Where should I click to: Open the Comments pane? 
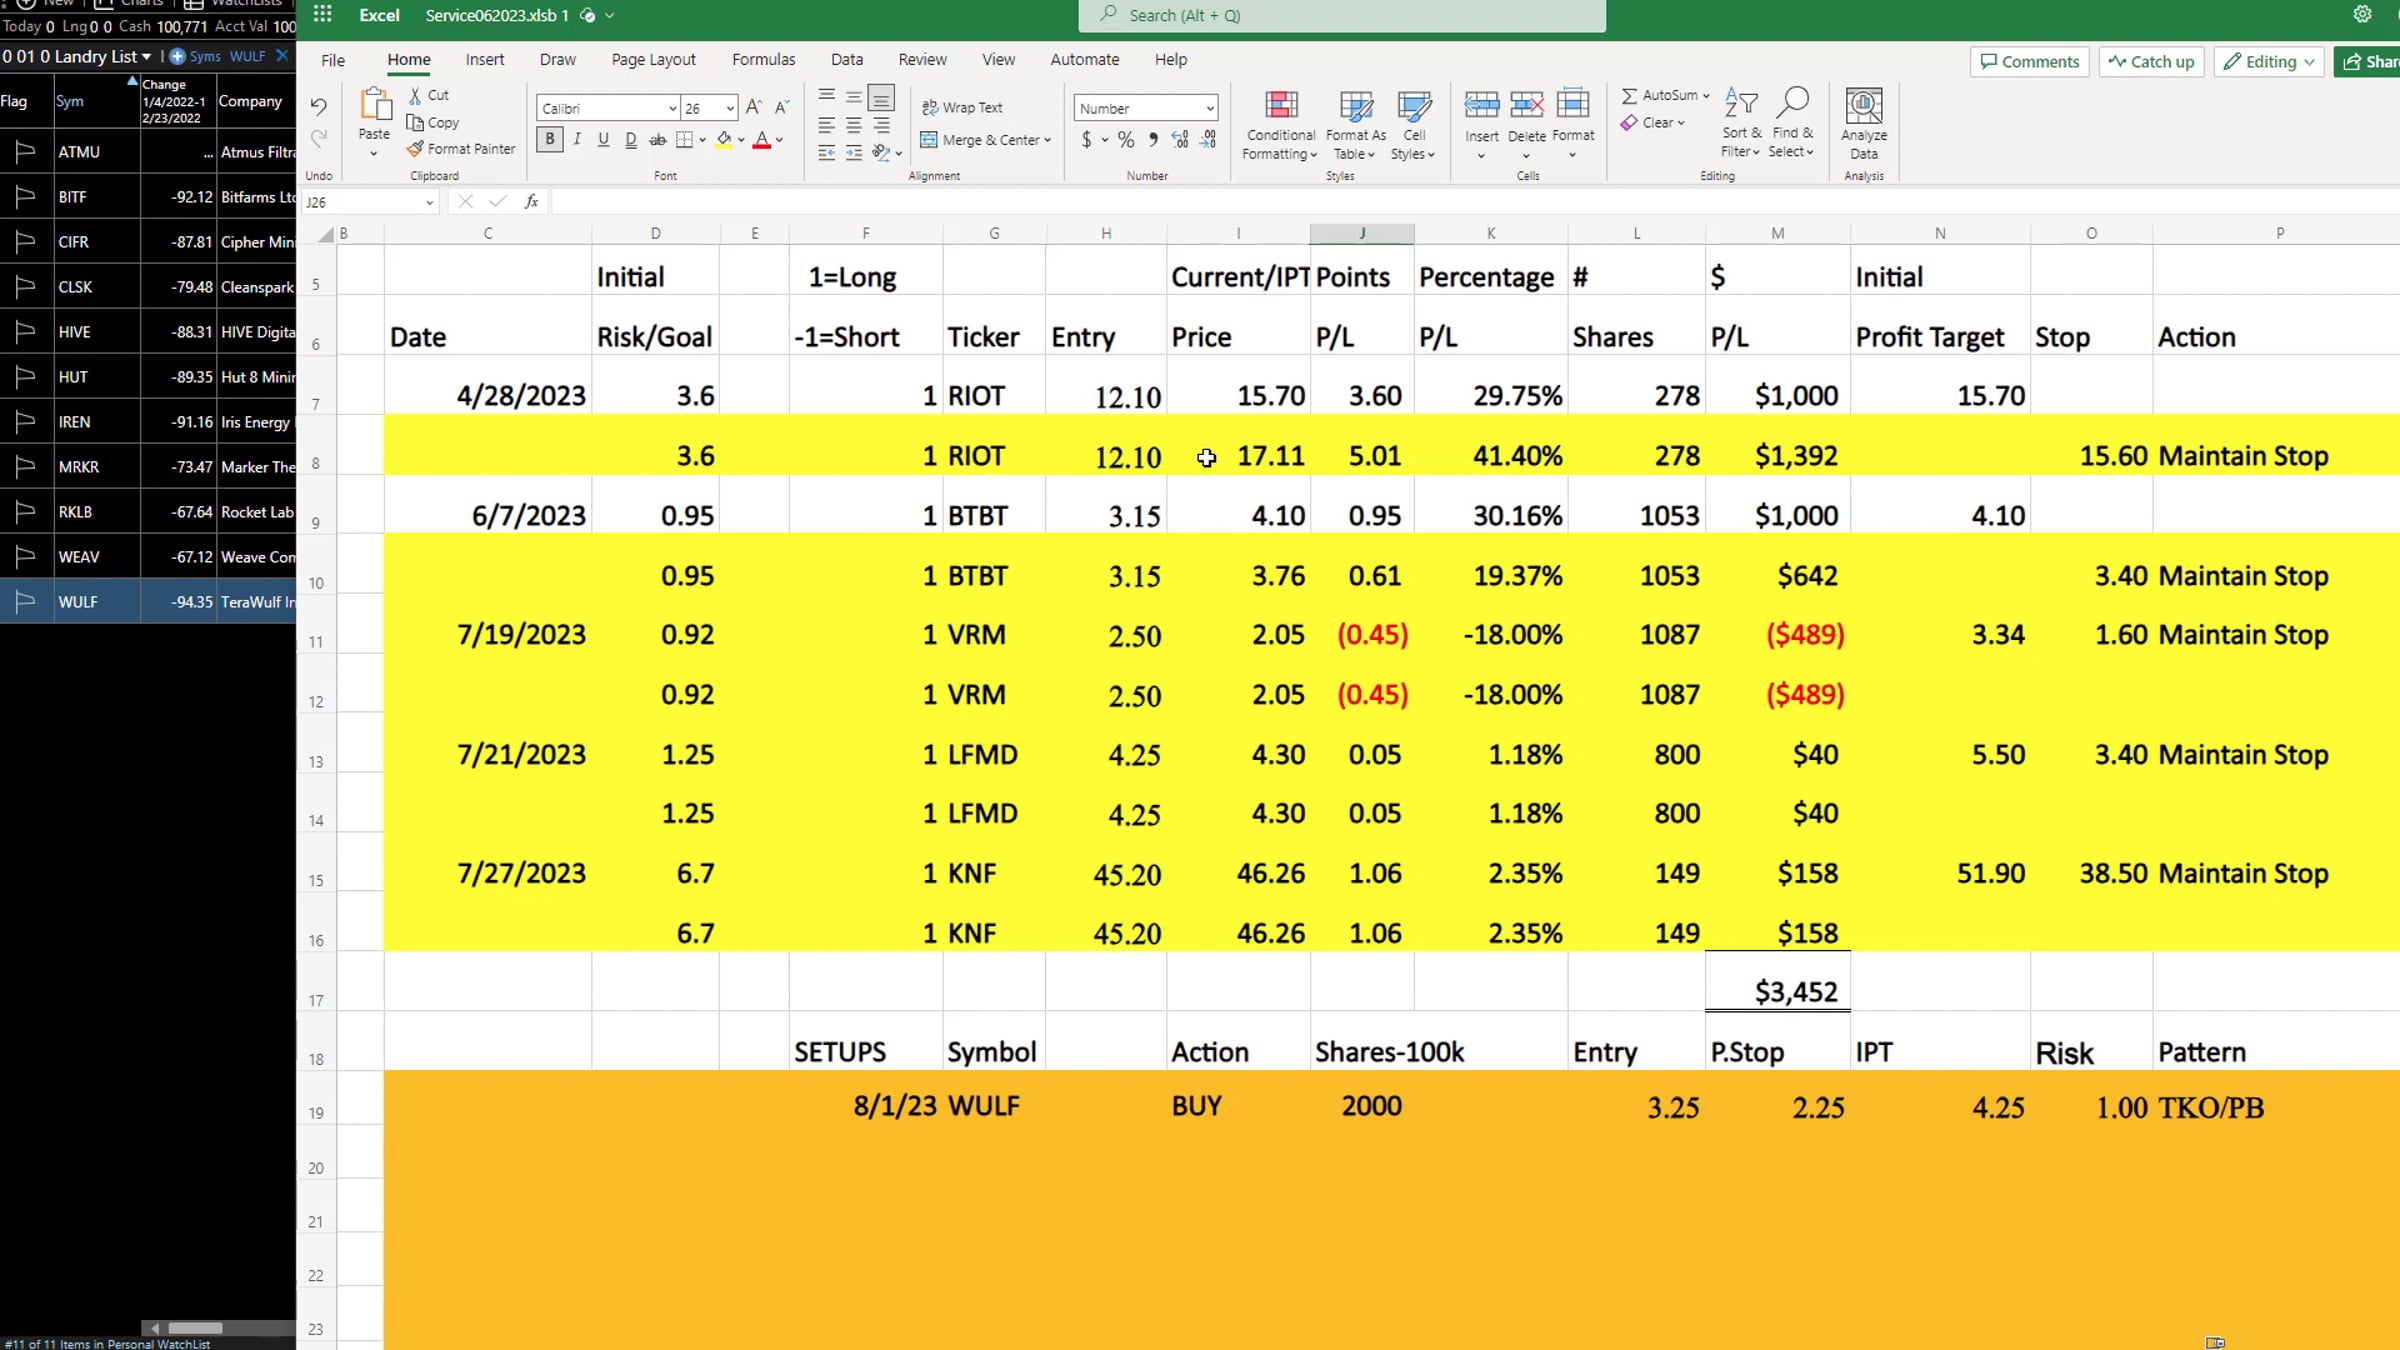pos(2030,61)
